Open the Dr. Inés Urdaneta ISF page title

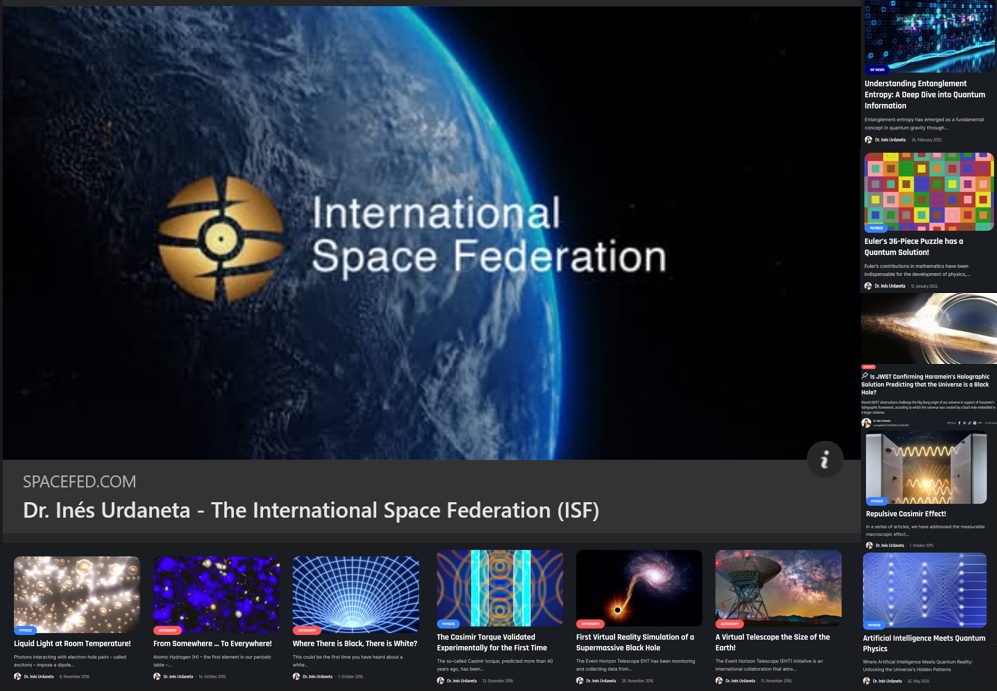[x=311, y=511]
